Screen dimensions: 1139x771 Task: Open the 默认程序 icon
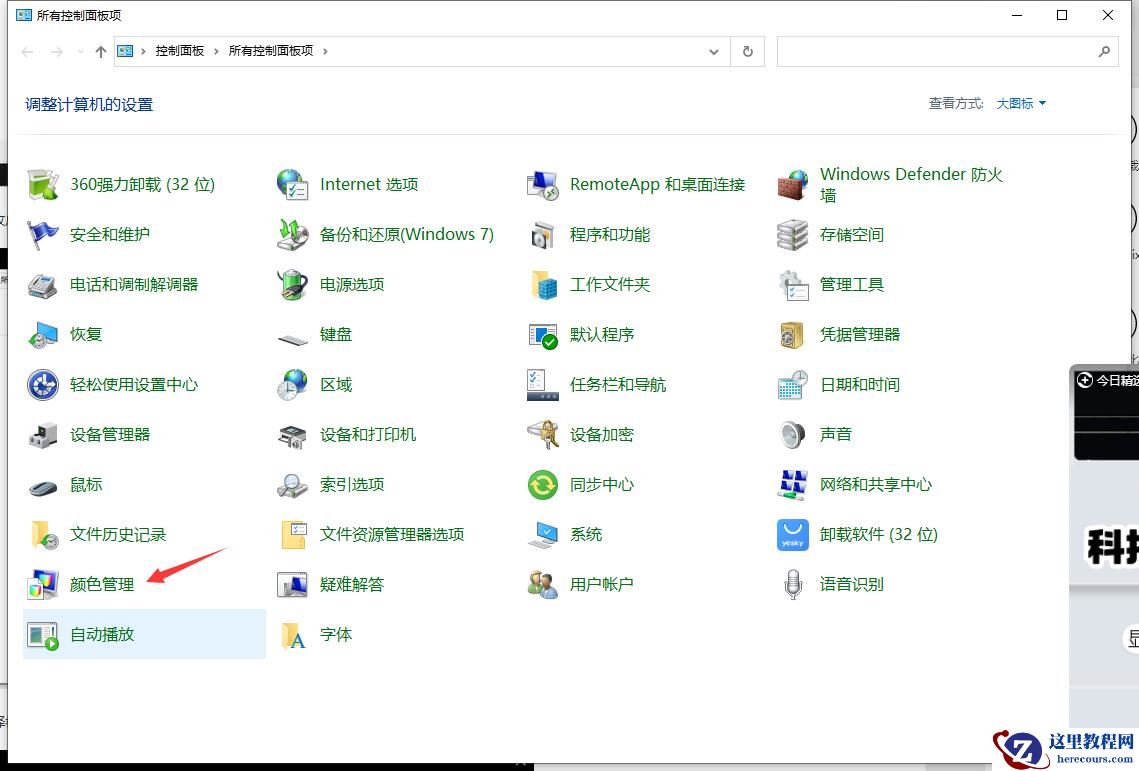pos(543,335)
